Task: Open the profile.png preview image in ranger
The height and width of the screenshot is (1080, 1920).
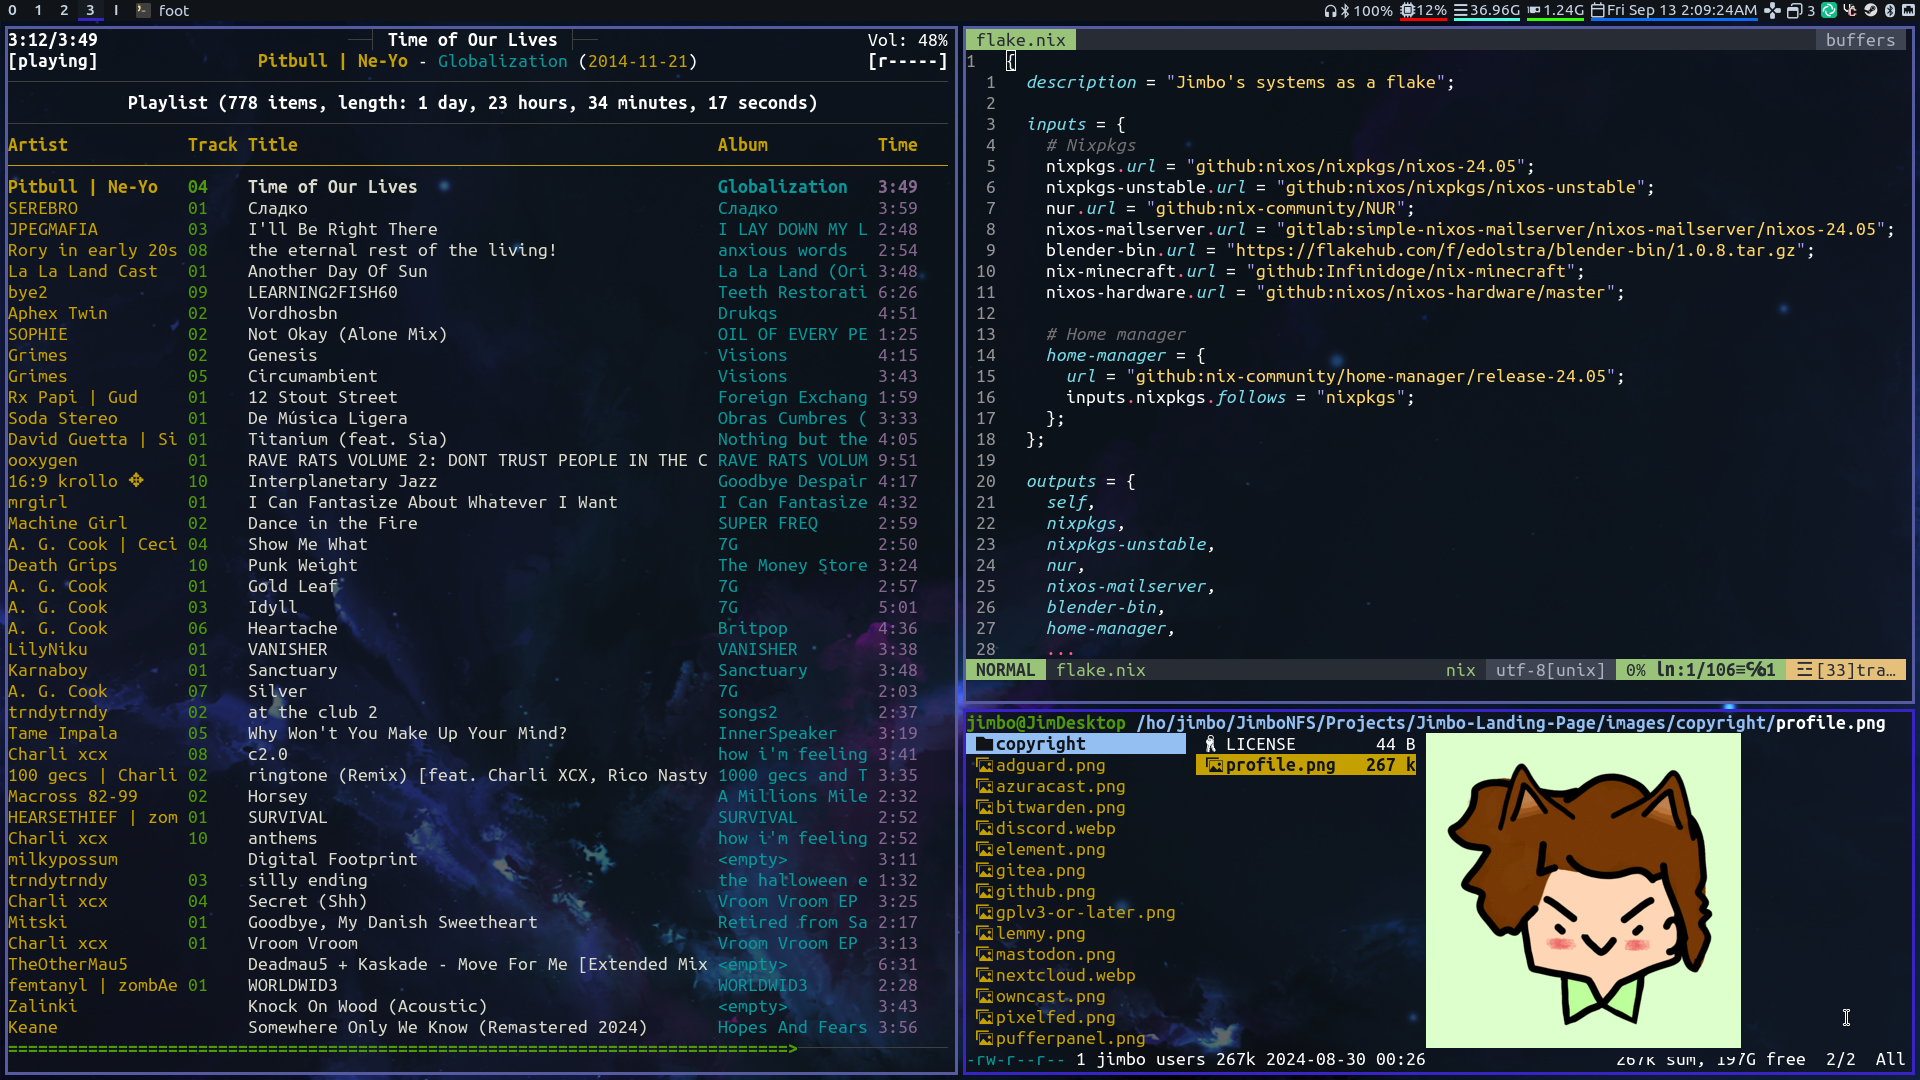Action: 1583,890
